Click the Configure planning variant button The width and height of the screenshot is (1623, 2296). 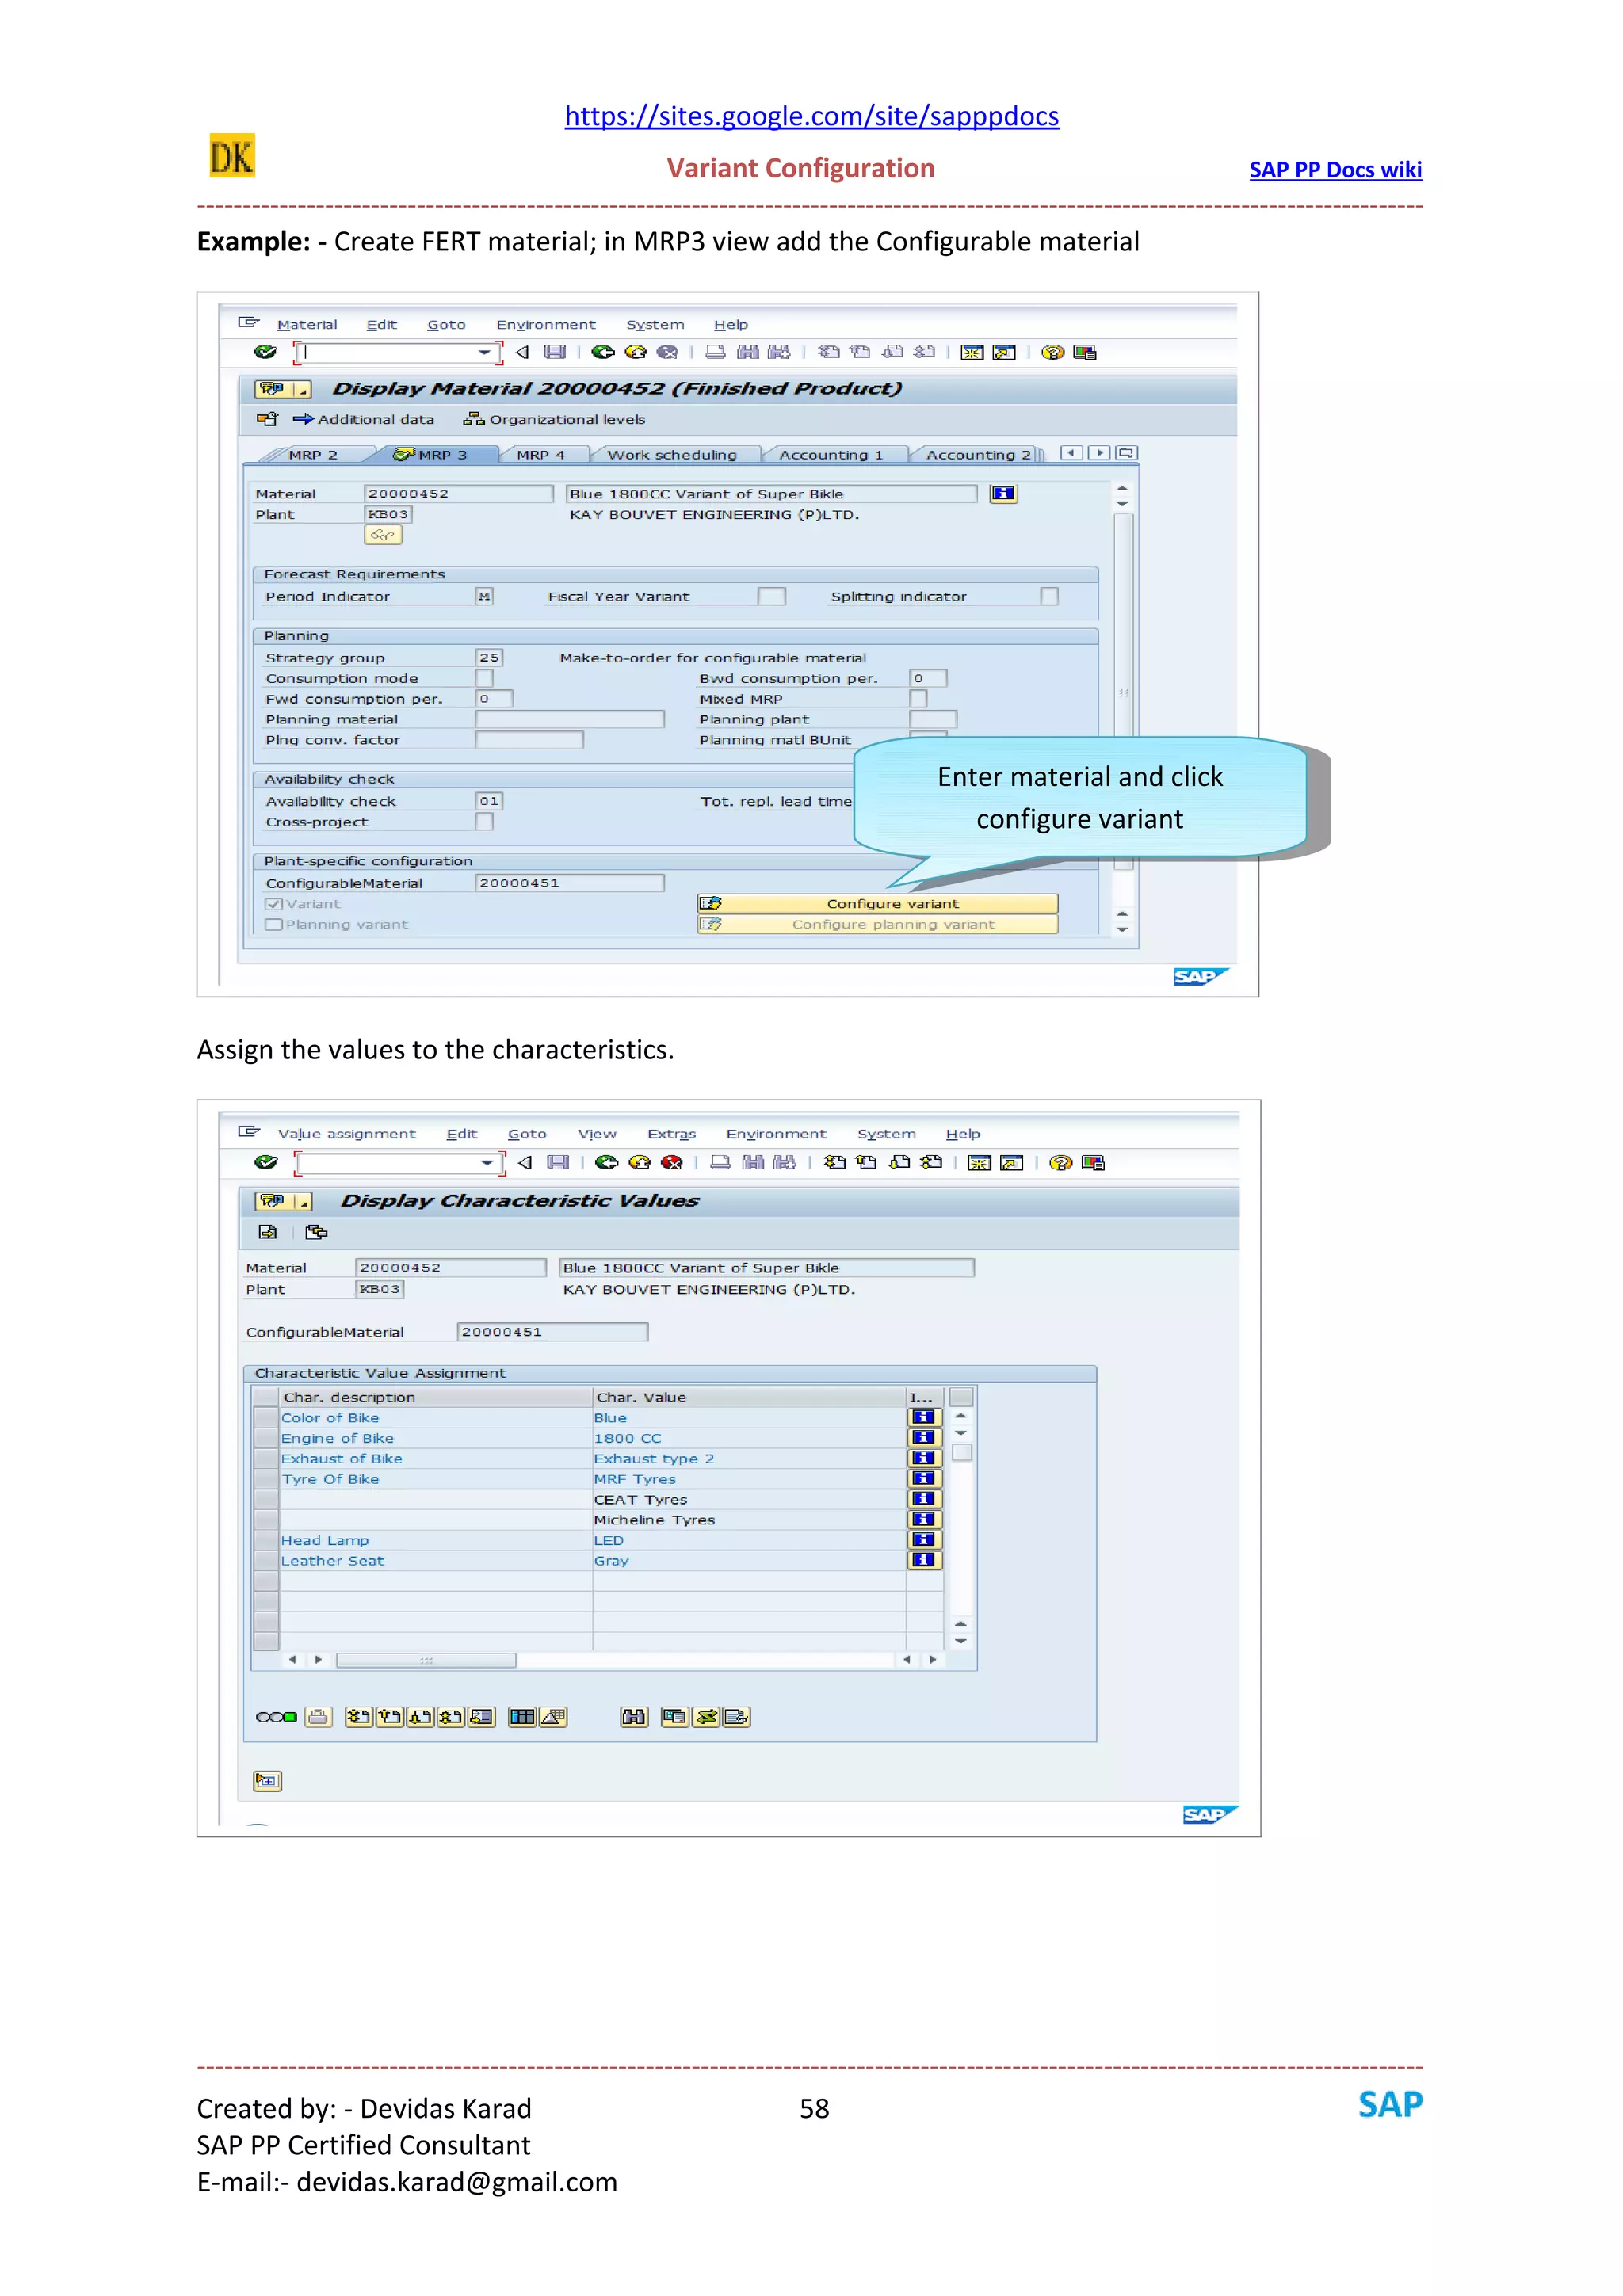pyautogui.click(x=877, y=924)
